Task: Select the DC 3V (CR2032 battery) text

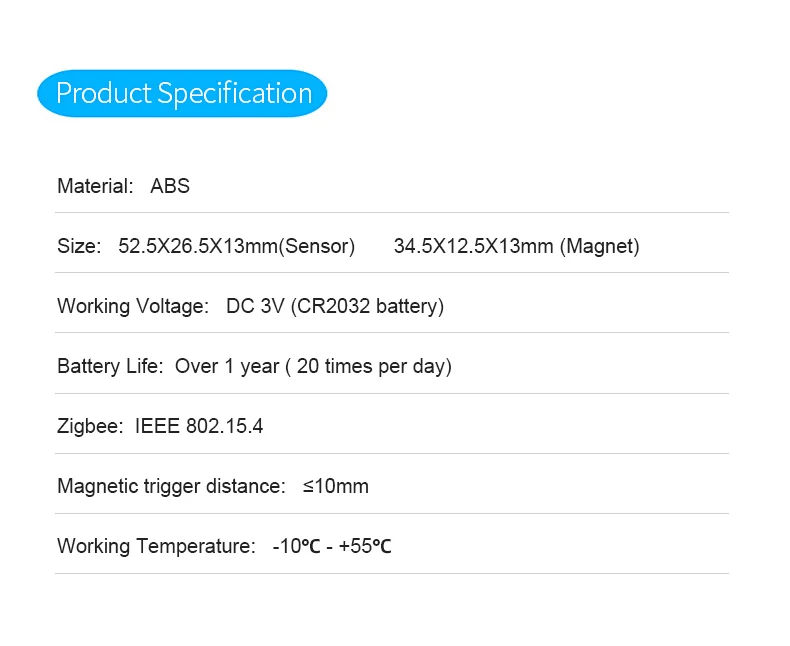Action: click(335, 306)
